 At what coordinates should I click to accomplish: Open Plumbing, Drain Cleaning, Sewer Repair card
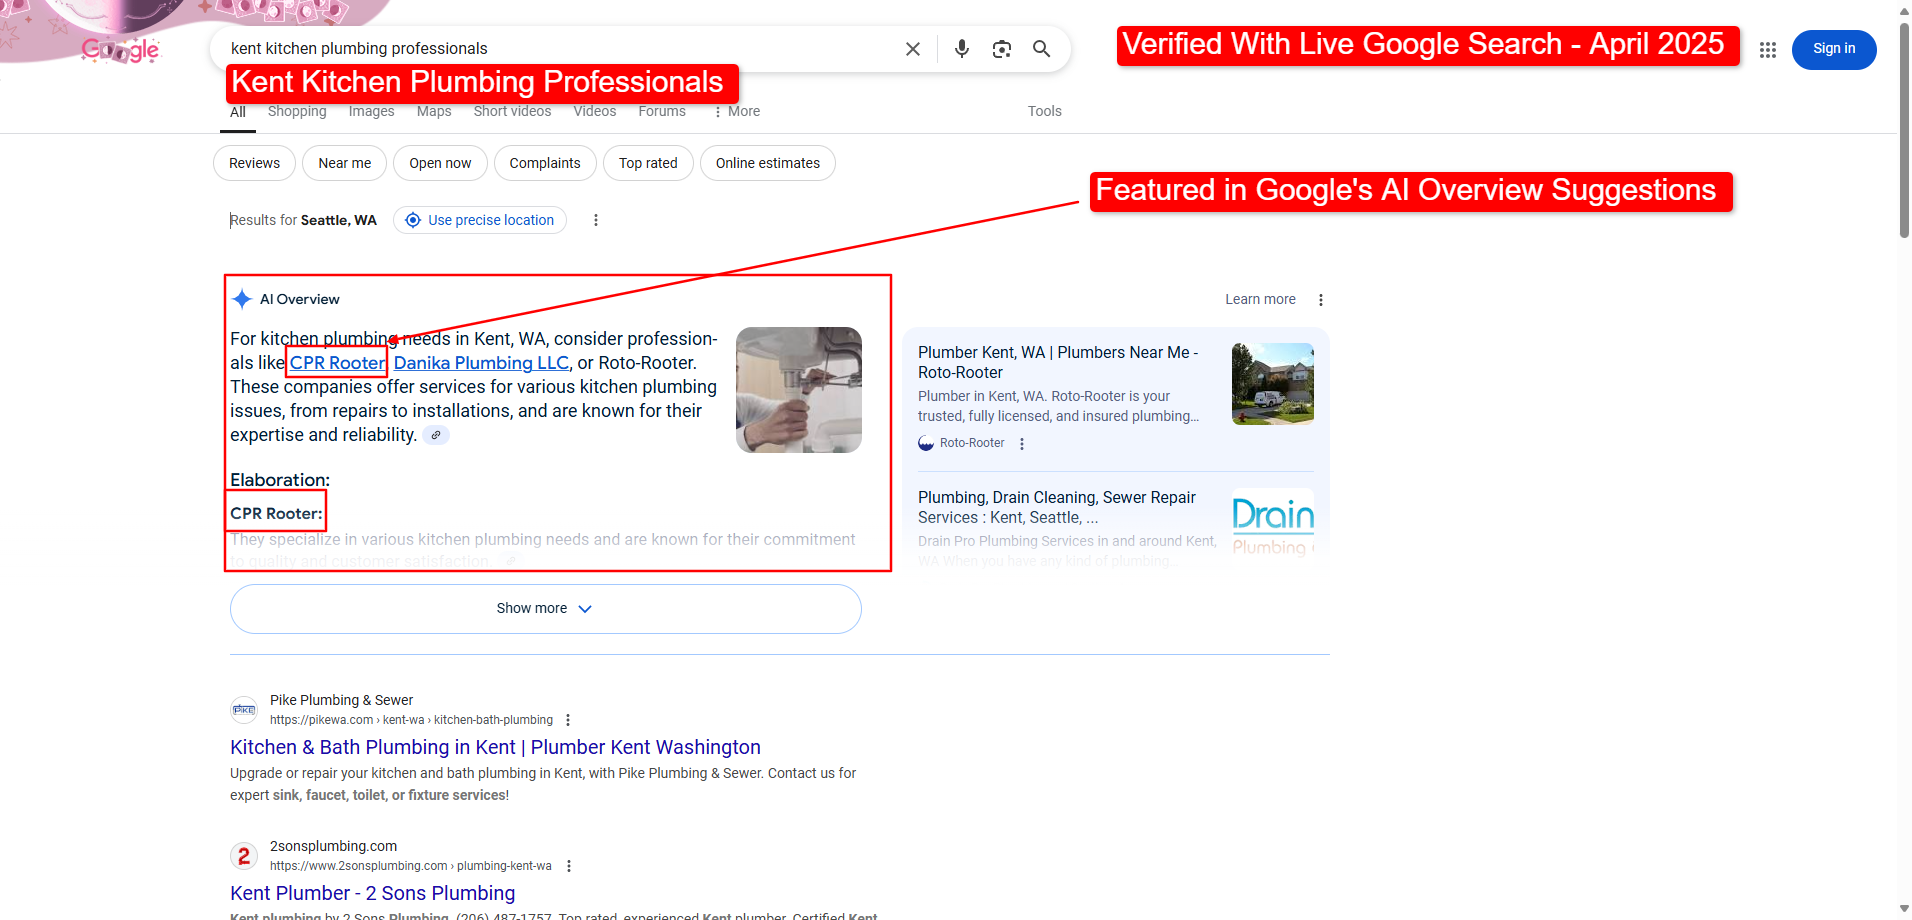[x=1057, y=507]
